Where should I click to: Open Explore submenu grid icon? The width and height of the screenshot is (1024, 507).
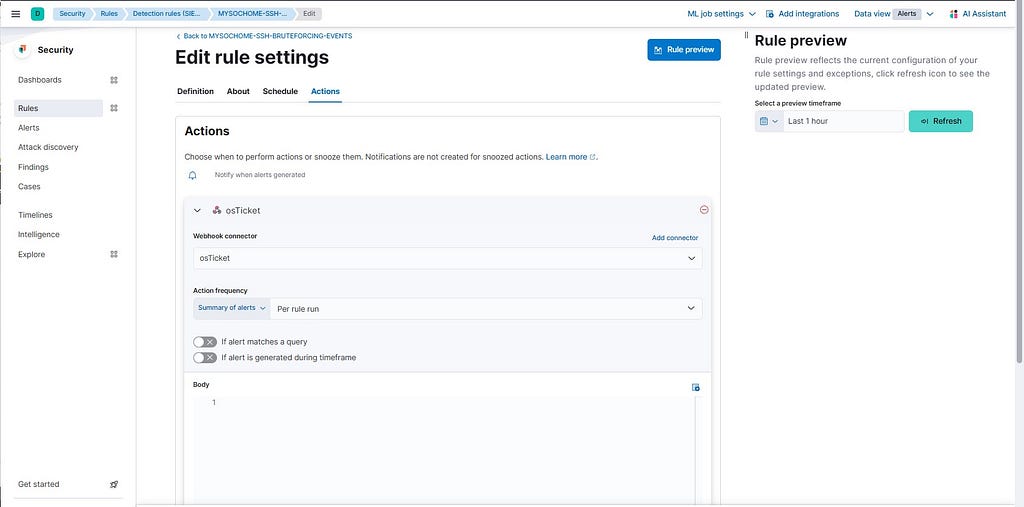point(114,254)
